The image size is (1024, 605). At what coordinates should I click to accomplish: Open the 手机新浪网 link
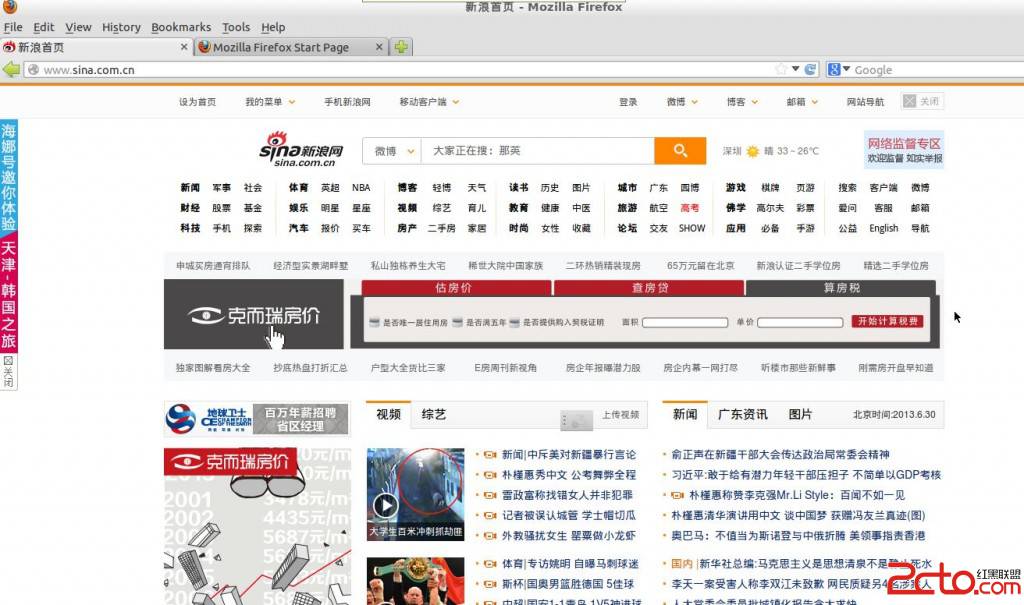coord(347,102)
